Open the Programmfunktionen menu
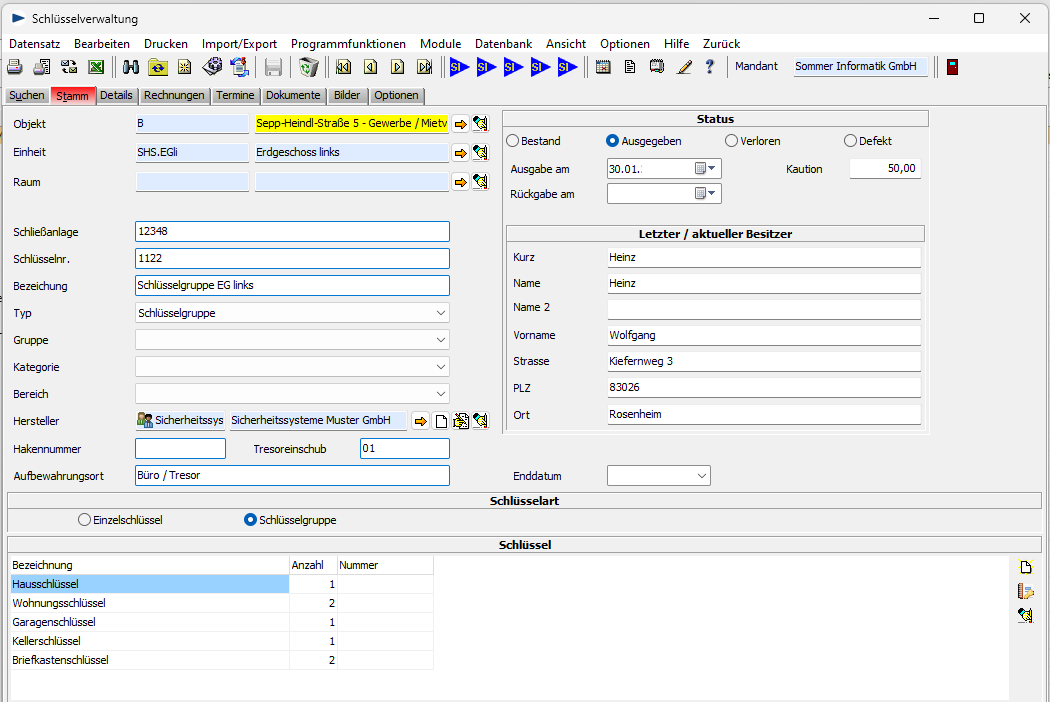The height and width of the screenshot is (702, 1050). [348, 44]
